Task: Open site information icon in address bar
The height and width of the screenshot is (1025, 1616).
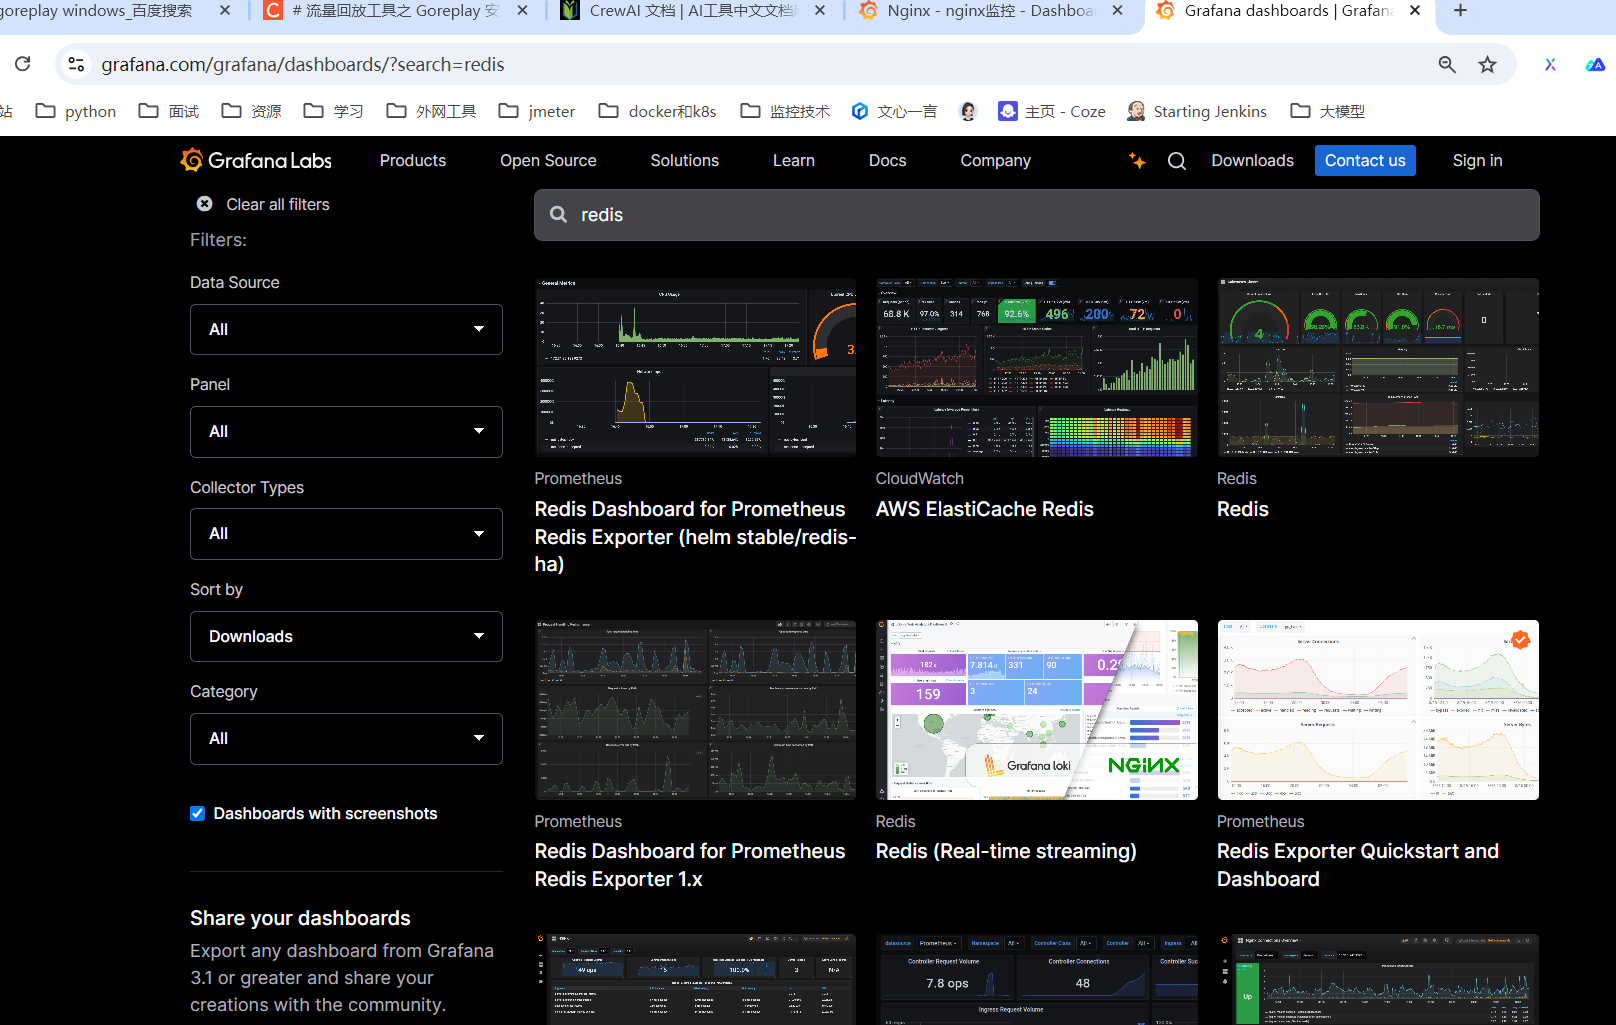Action: click(x=76, y=64)
